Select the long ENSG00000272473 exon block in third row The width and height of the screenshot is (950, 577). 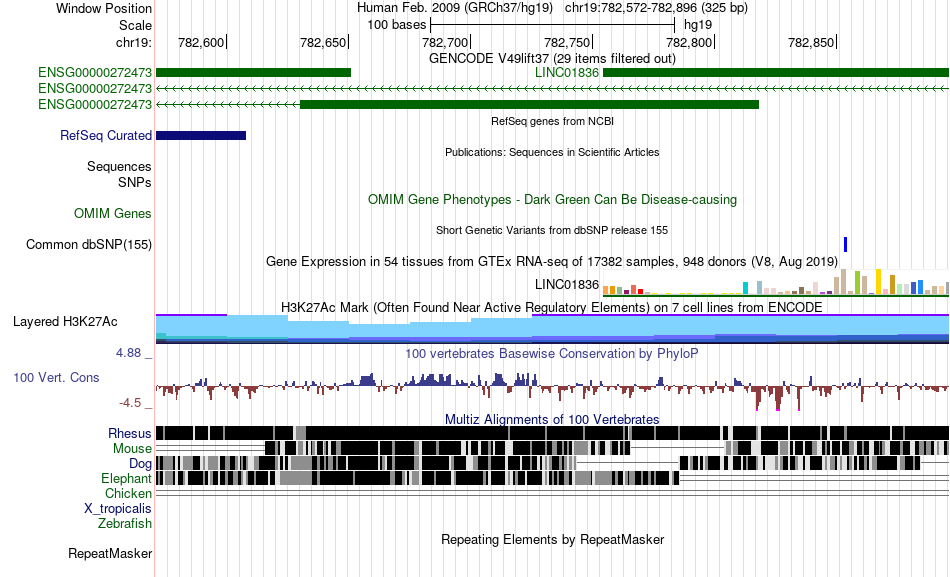click(530, 104)
